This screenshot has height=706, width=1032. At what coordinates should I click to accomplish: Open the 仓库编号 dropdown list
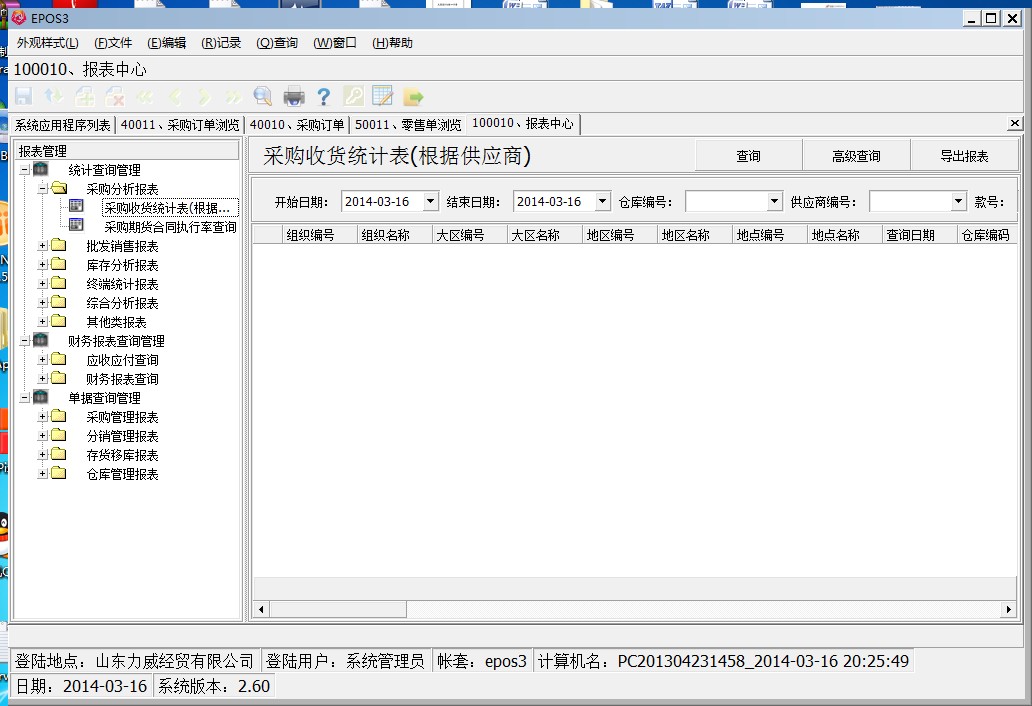(774, 202)
